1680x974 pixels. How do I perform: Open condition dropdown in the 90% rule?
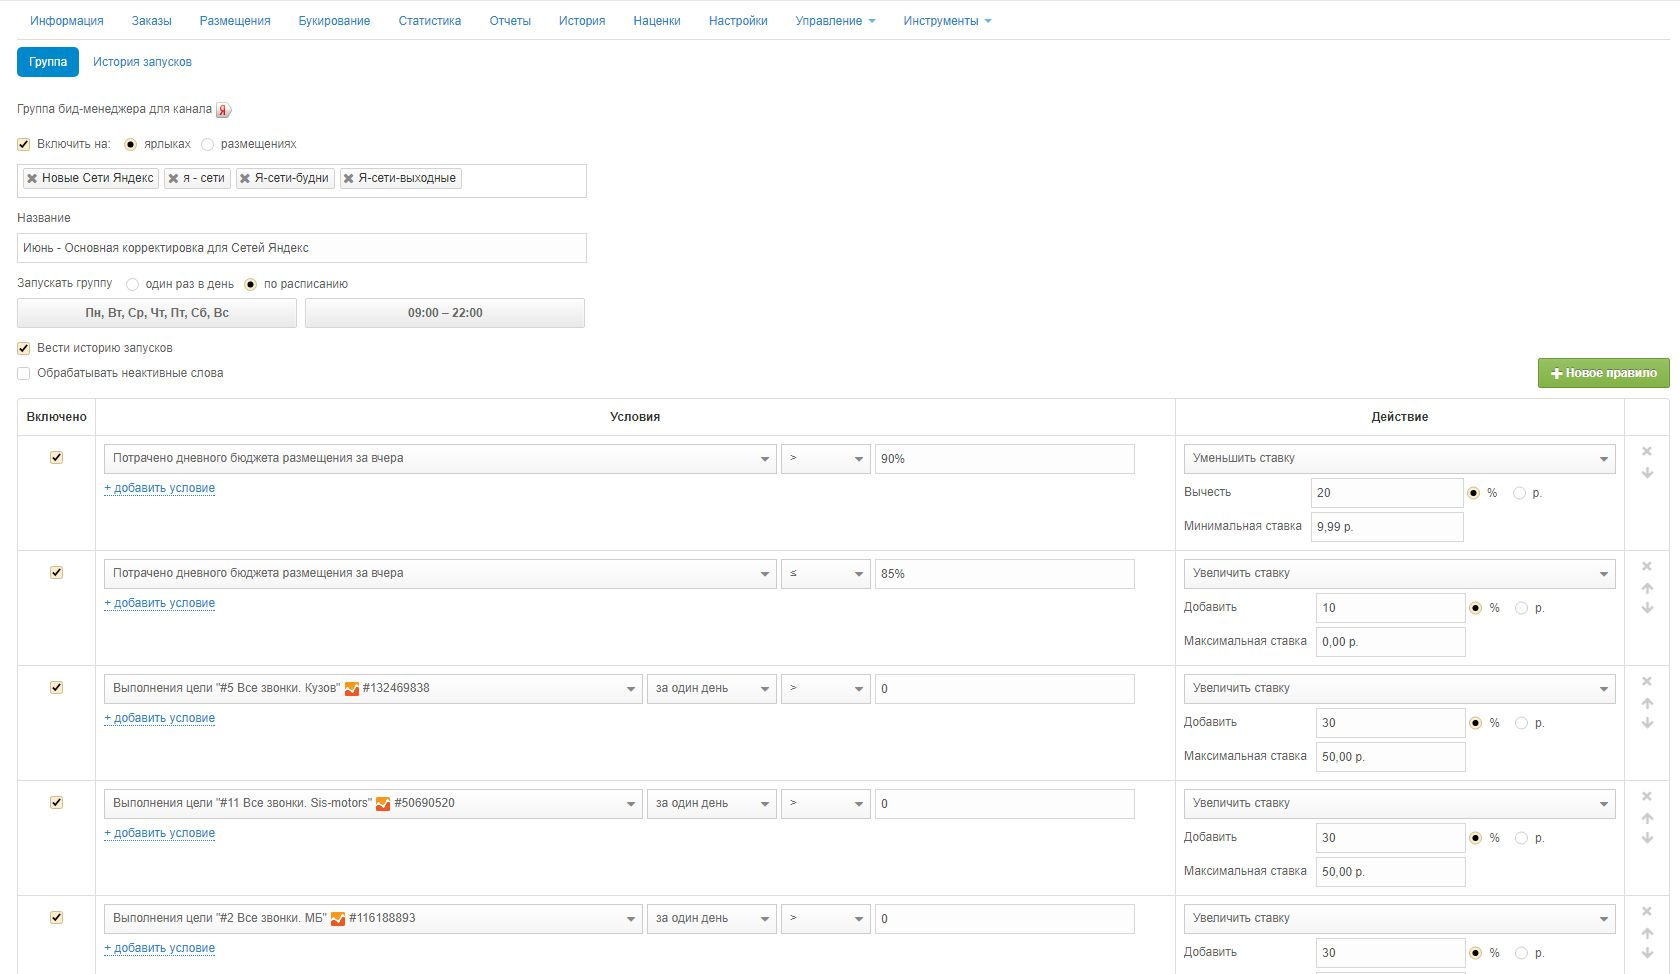[440, 459]
